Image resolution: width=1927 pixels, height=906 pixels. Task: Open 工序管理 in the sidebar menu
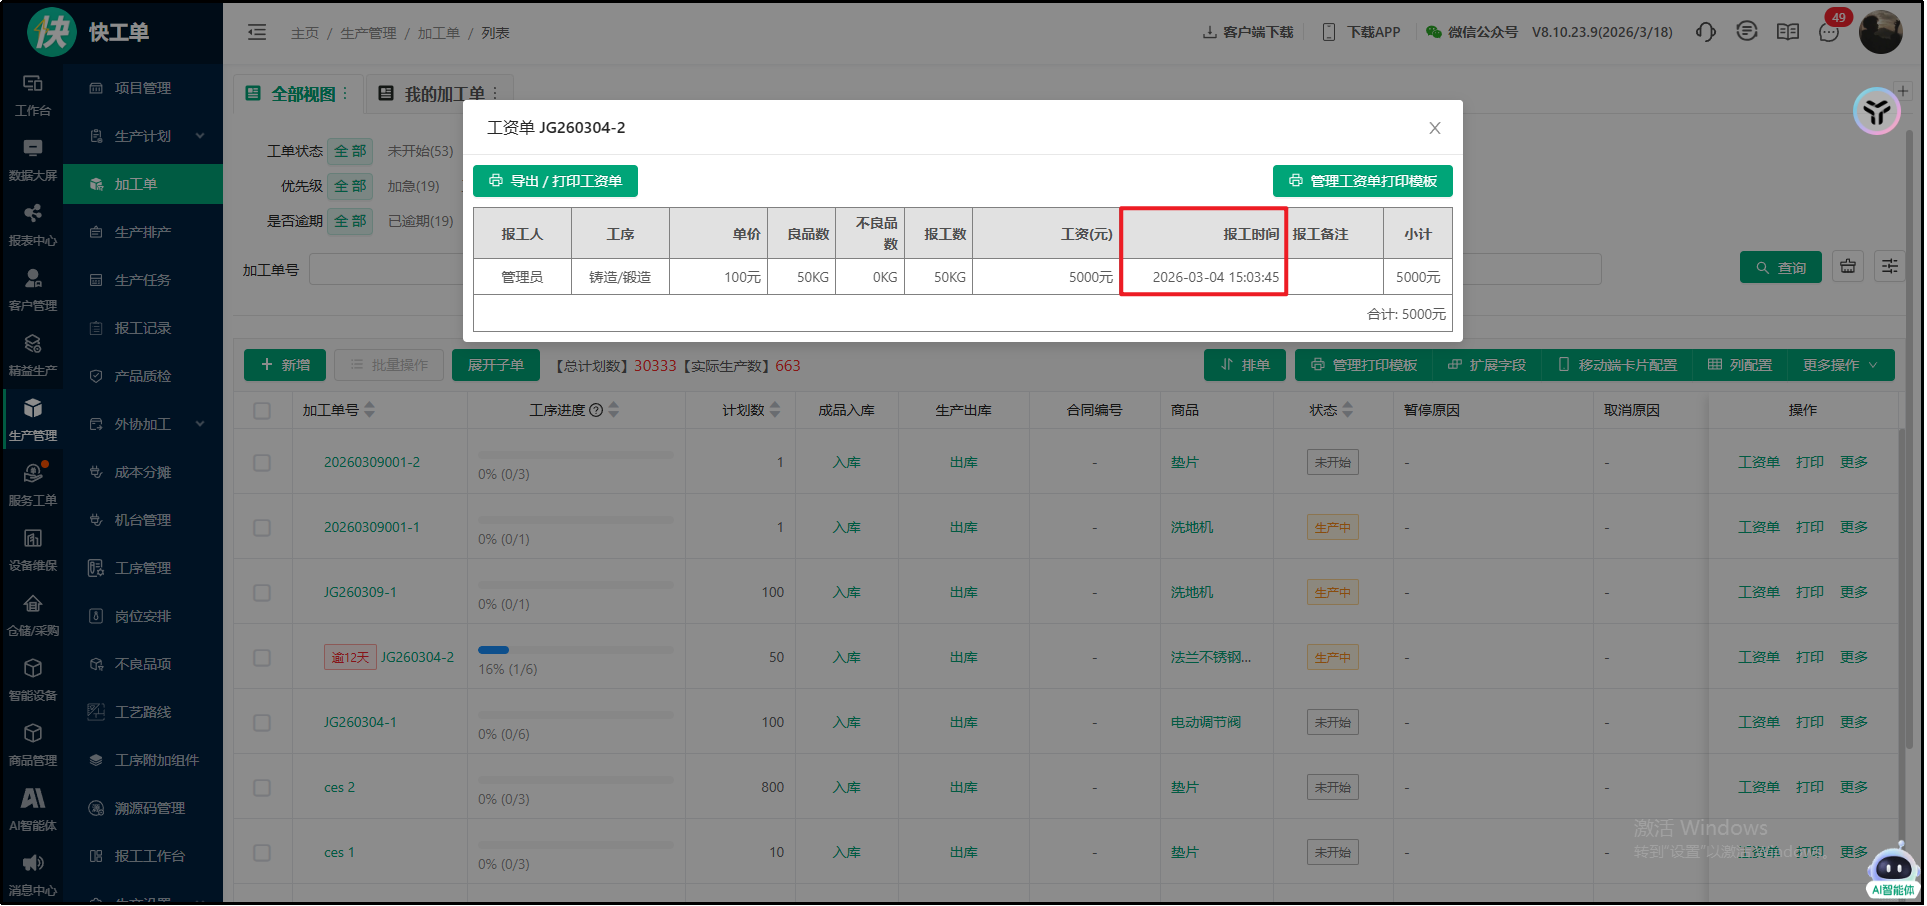143,568
